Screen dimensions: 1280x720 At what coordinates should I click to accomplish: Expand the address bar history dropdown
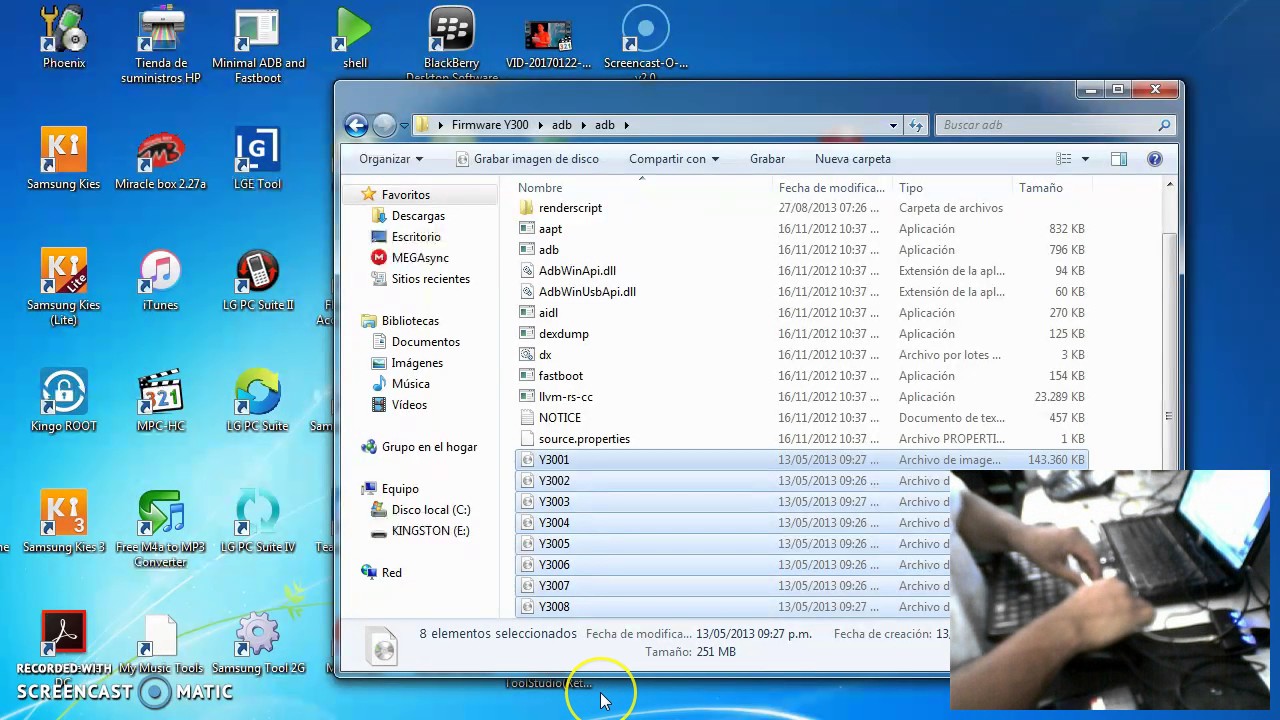pyautogui.click(x=893, y=125)
